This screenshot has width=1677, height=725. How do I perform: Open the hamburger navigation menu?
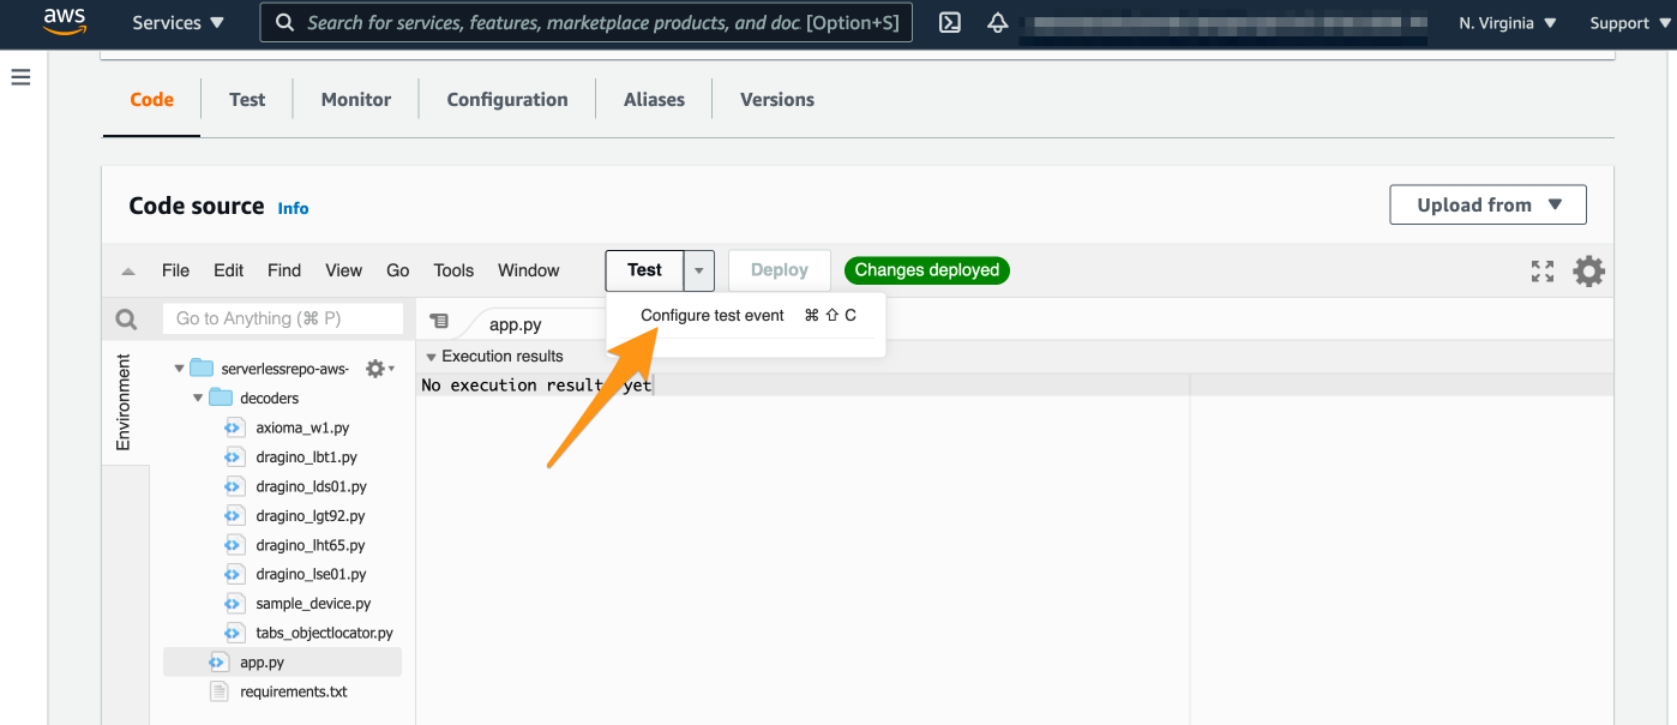coord(20,77)
